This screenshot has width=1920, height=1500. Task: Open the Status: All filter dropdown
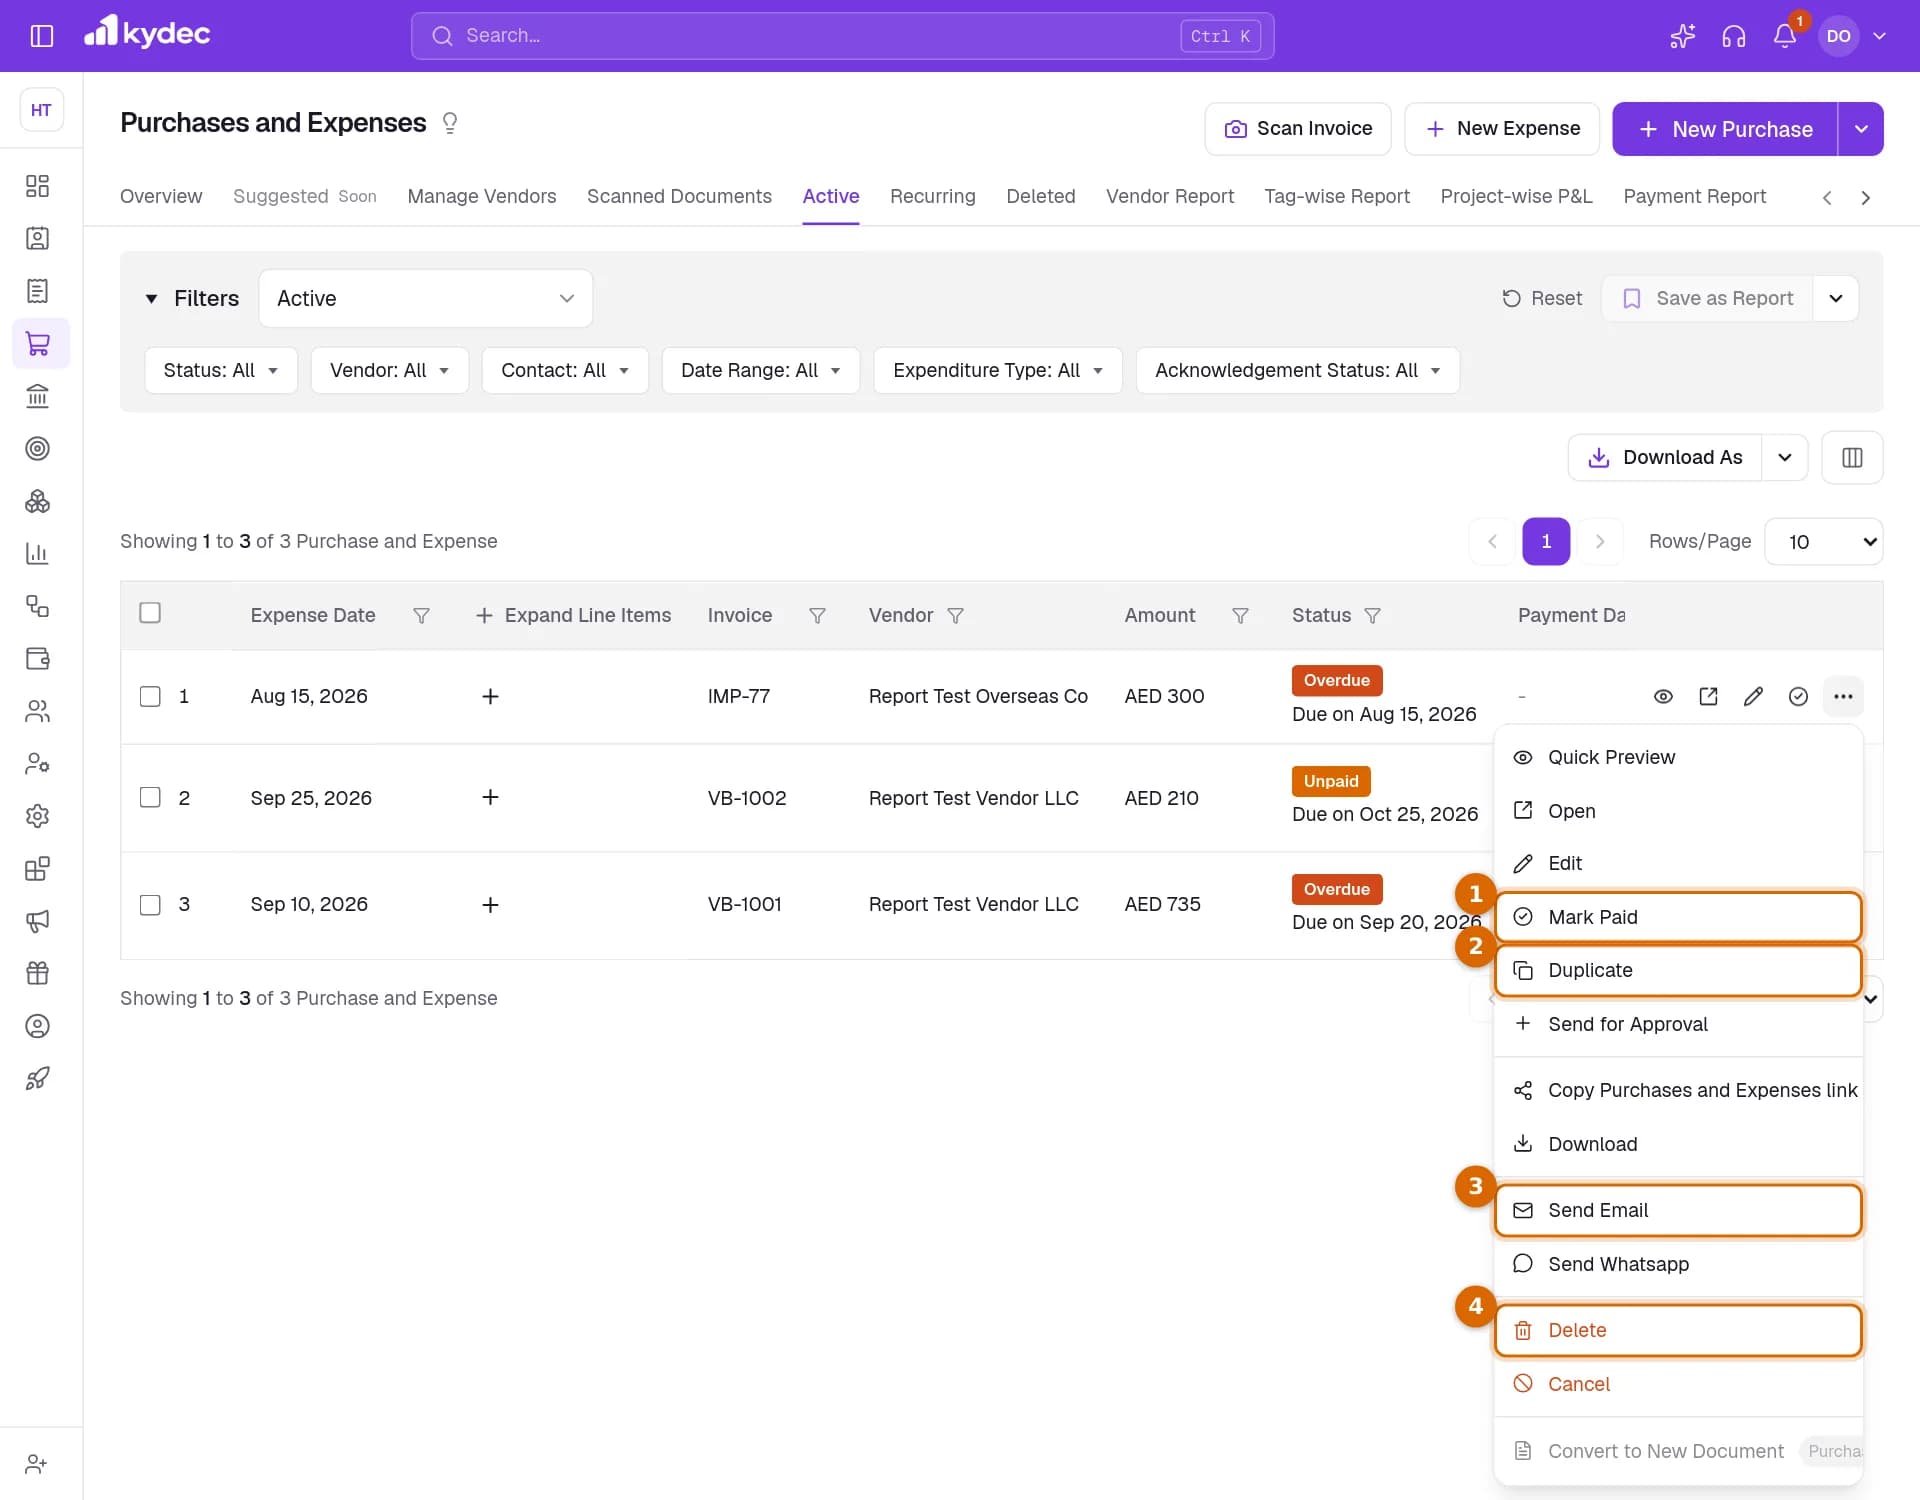[221, 370]
